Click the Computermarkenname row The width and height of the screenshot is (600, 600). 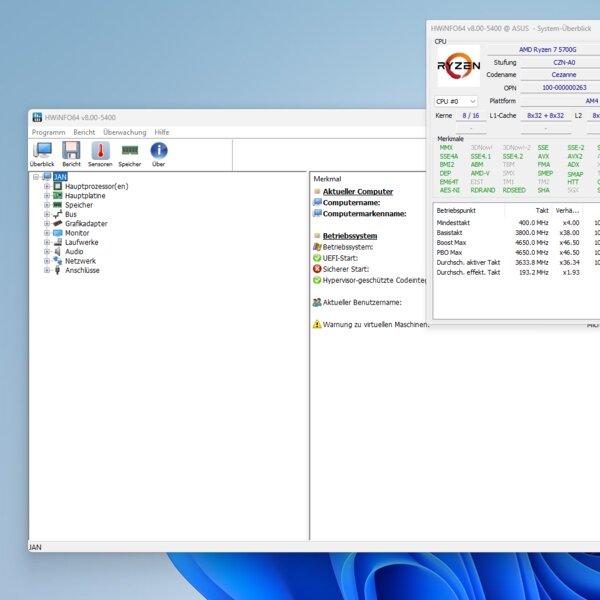coord(364,214)
